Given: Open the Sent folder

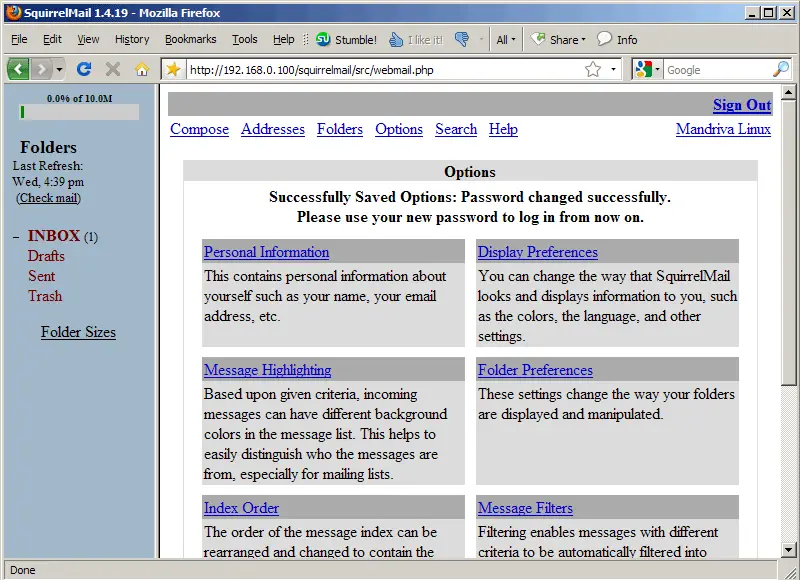Looking at the screenshot, I should (x=41, y=276).
